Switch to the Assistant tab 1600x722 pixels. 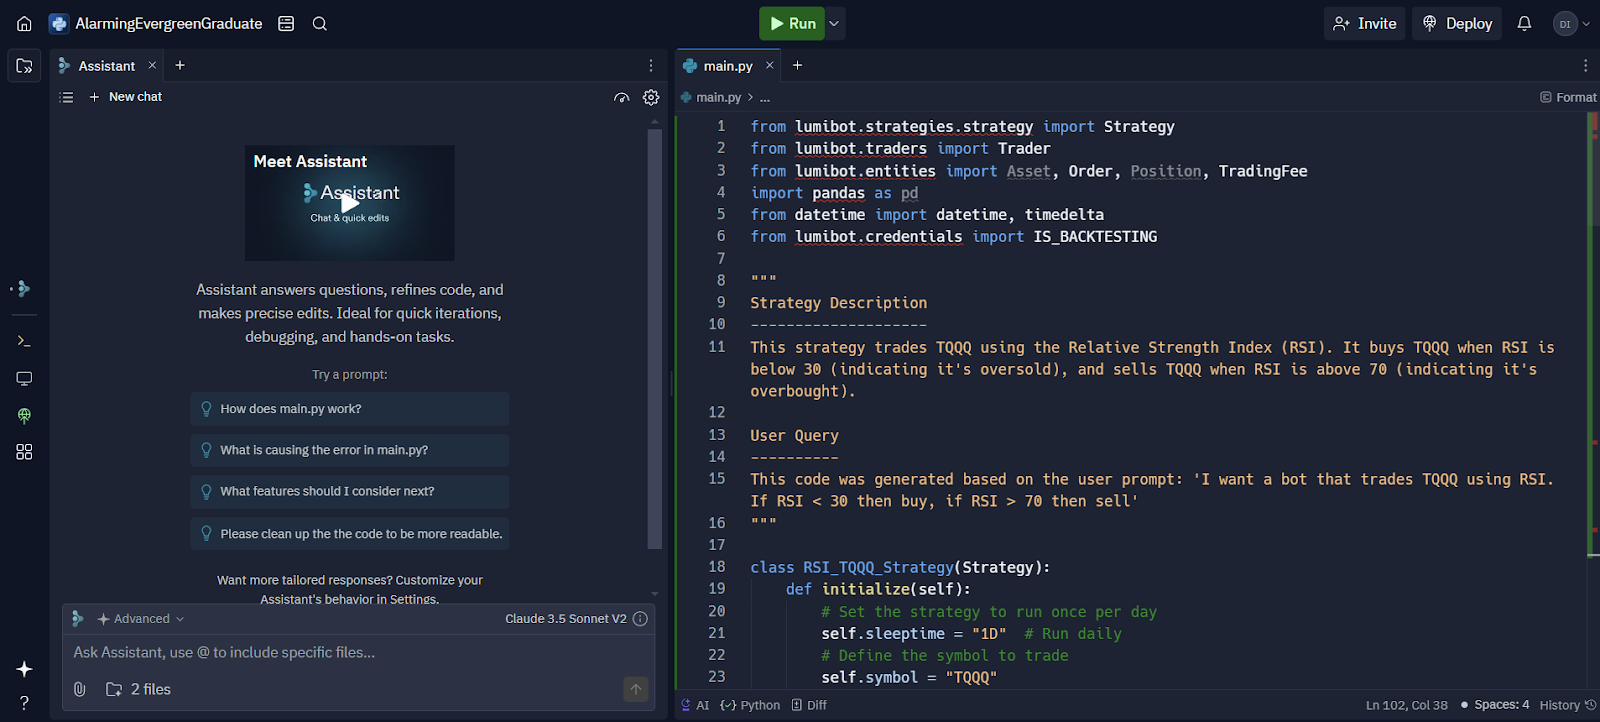(x=106, y=66)
